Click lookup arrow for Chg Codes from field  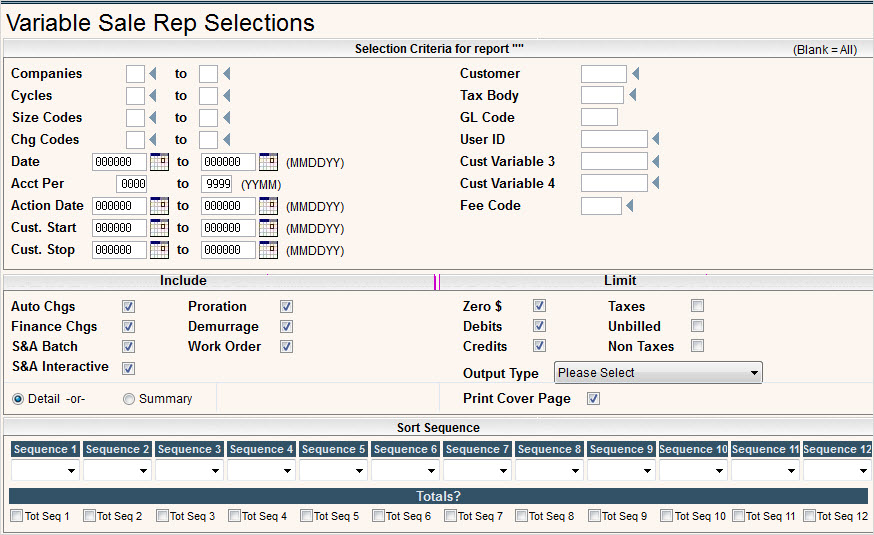point(153,139)
